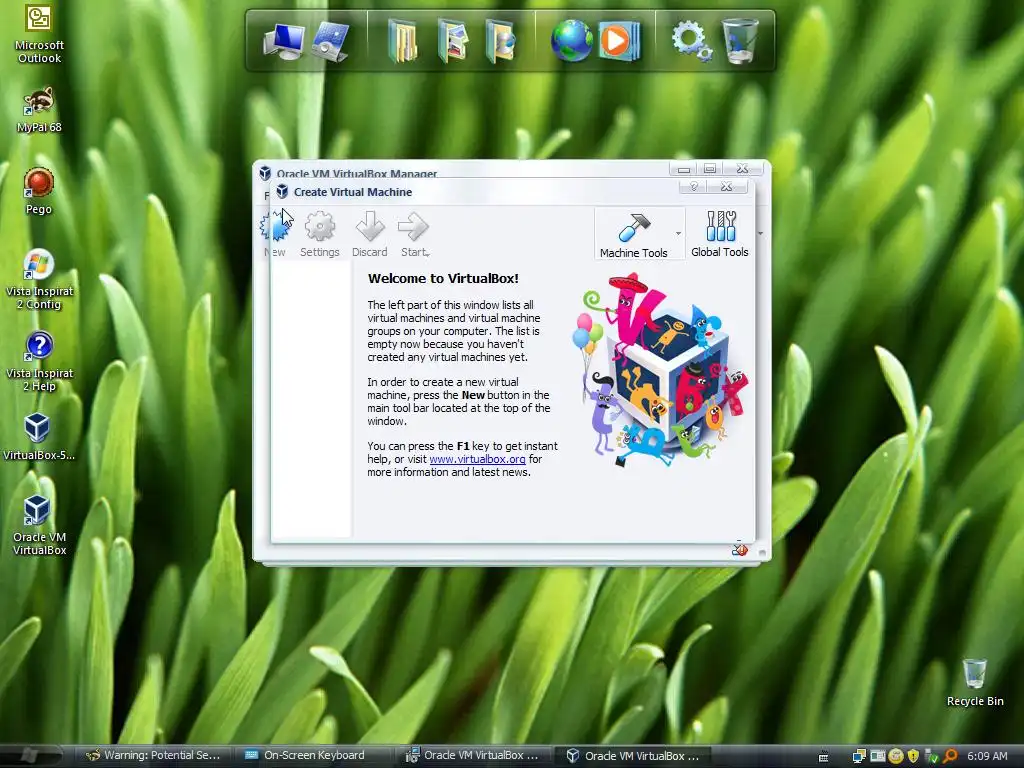Open the documents folder in the dock

click(403, 40)
